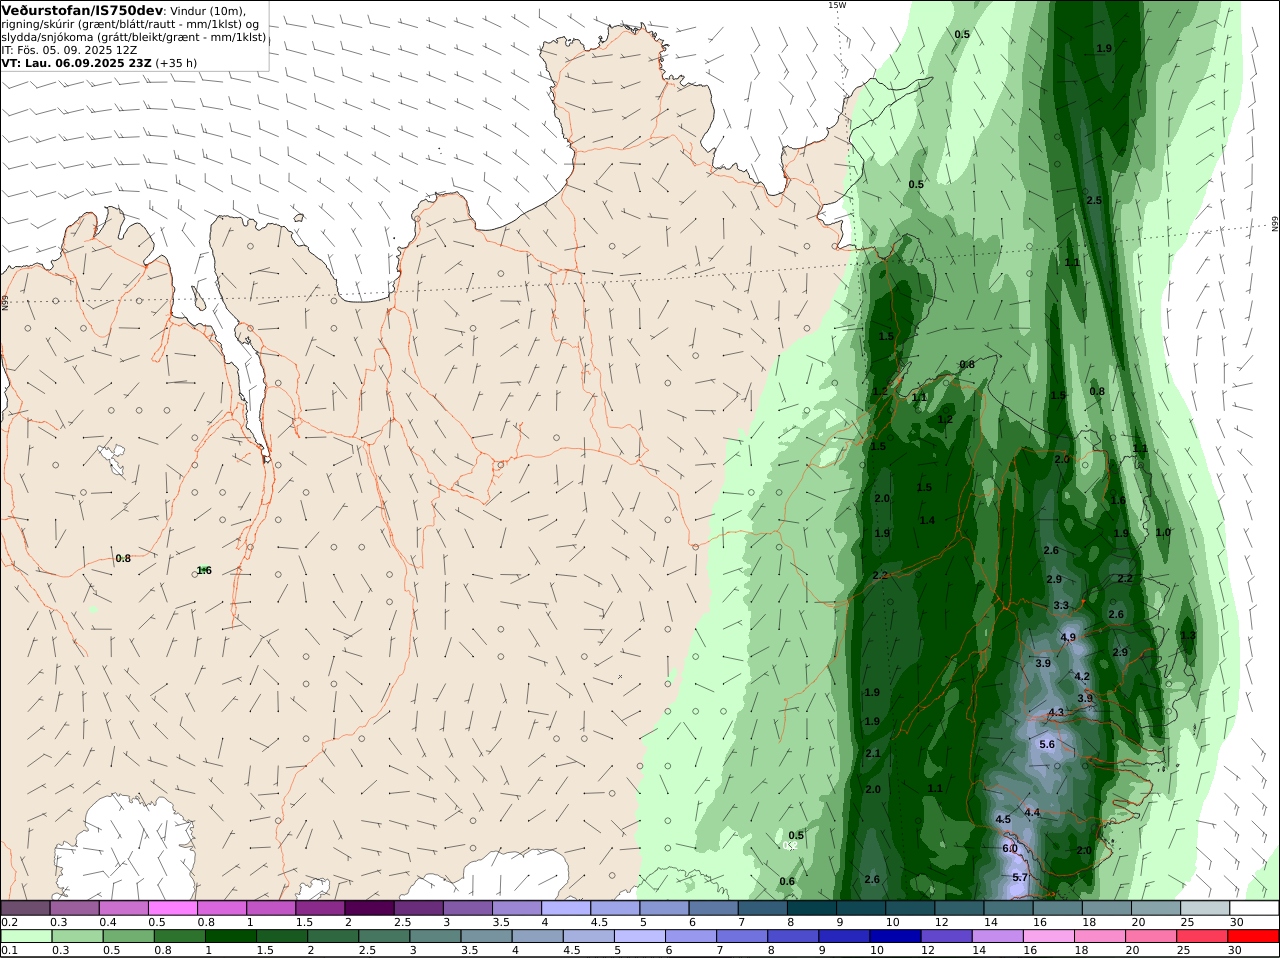This screenshot has height=958, width=1280.
Task: Select lower legend swatch between 4.5 and 5
Action: [588, 936]
